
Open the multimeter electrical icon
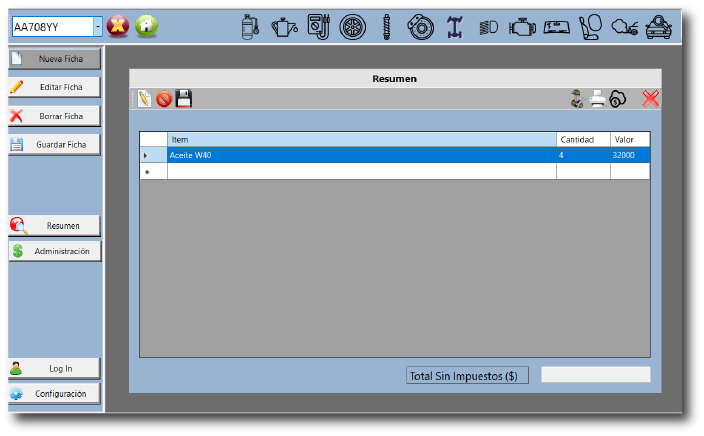click(x=318, y=27)
